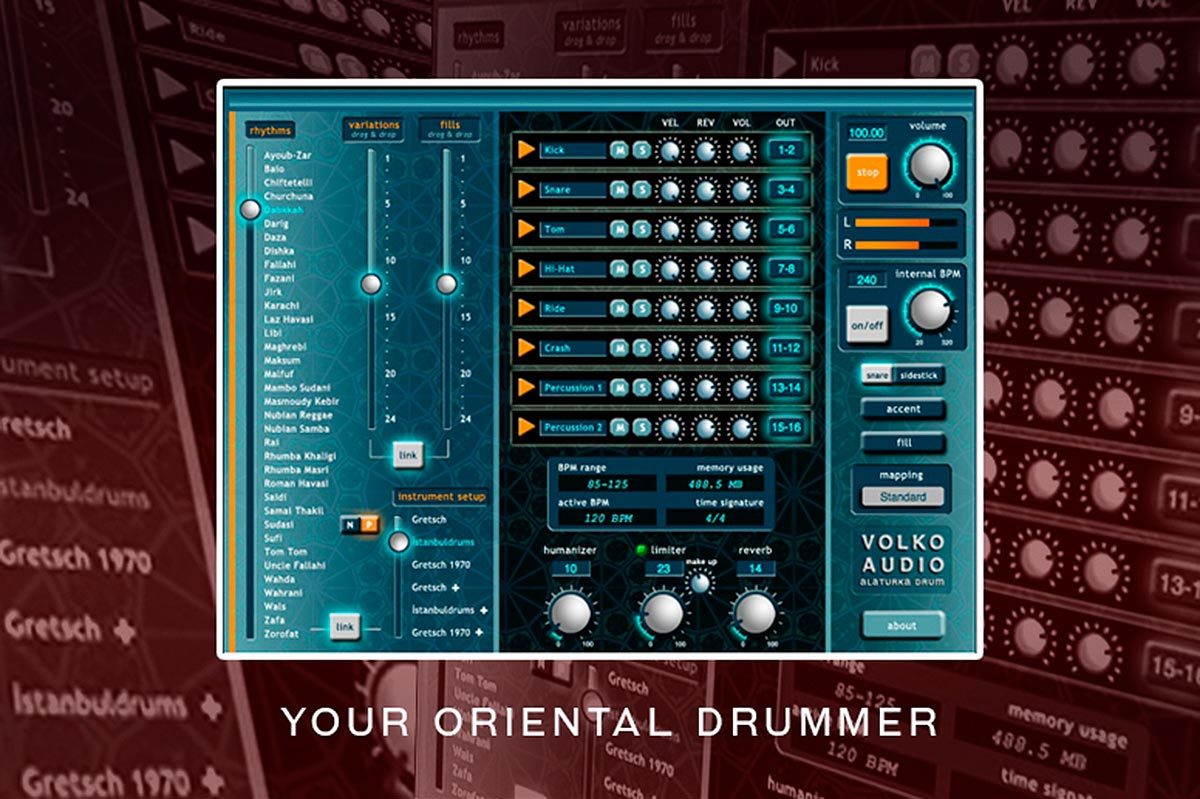The width and height of the screenshot is (1200, 799).
Task: Click the master volume knob
Action: point(930,164)
